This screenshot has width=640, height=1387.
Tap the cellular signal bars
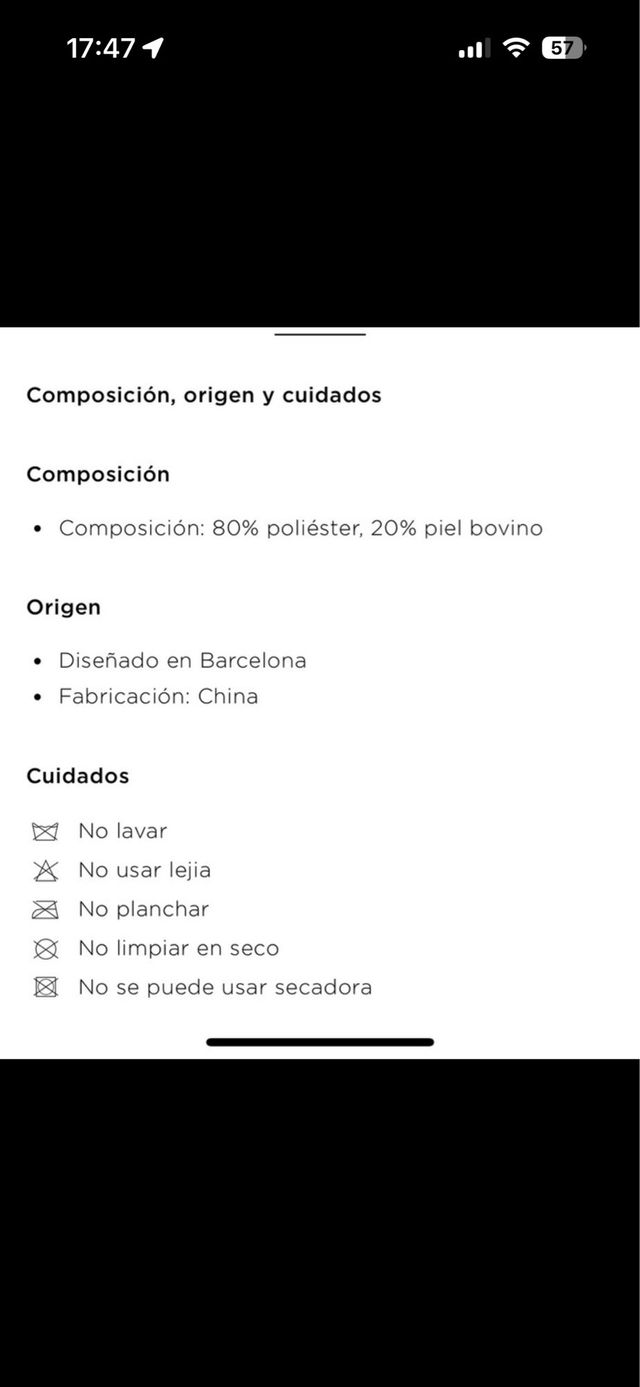point(473,48)
